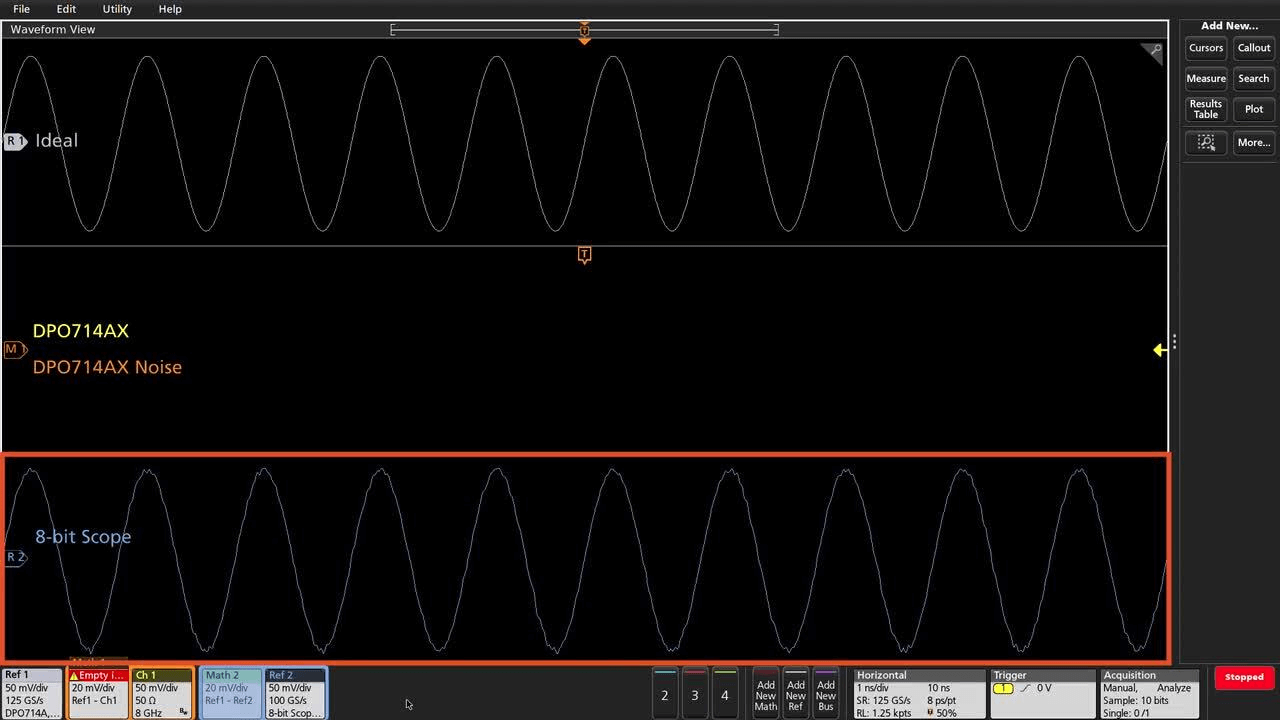The width and height of the screenshot is (1280, 720).
Task: Enable channel 4 display
Action: point(724,694)
